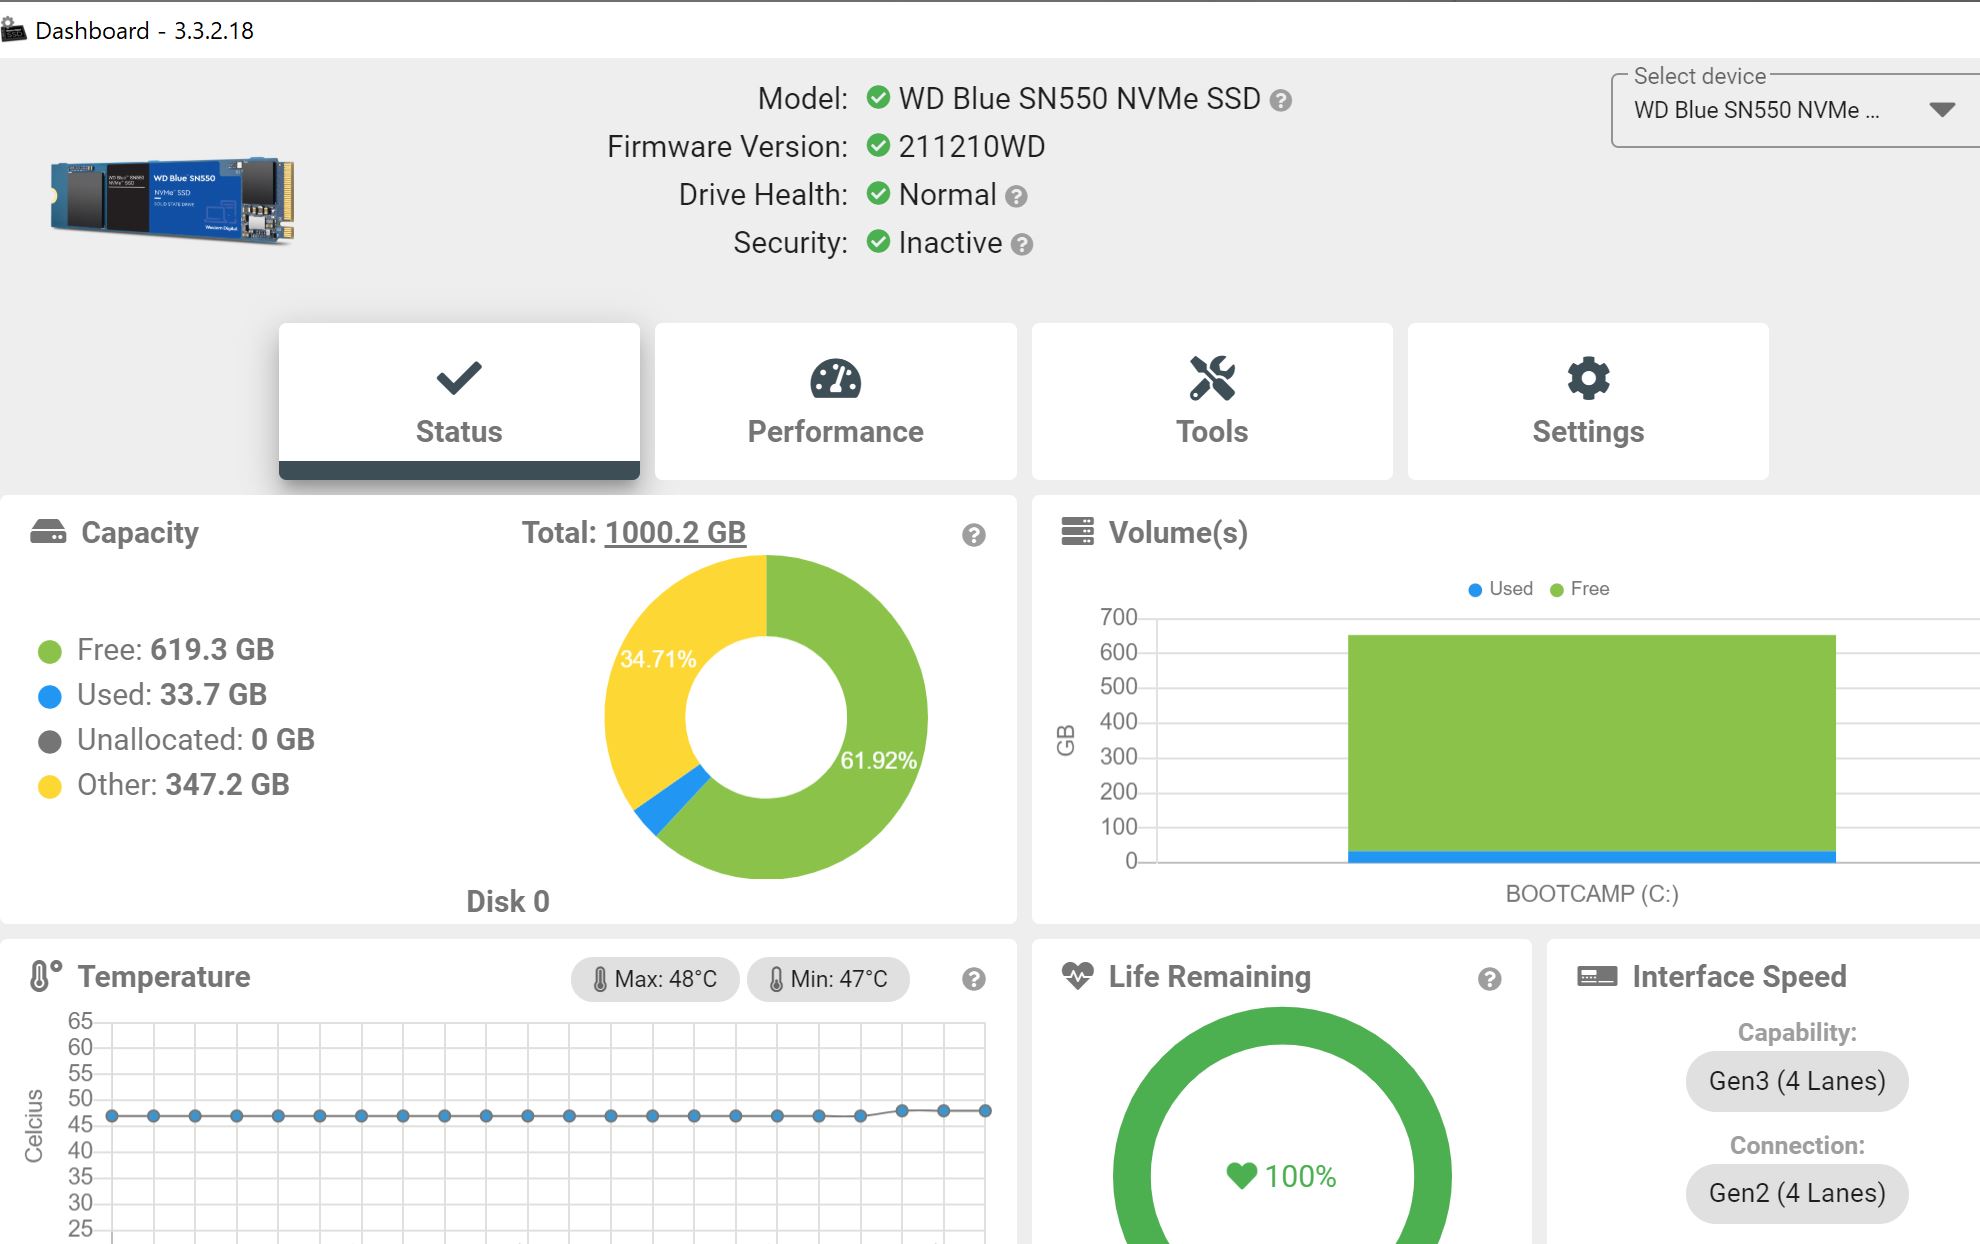This screenshot has width=1980, height=1244.
Task: Click the Capacity drive icon
Action: coord(49,531)
